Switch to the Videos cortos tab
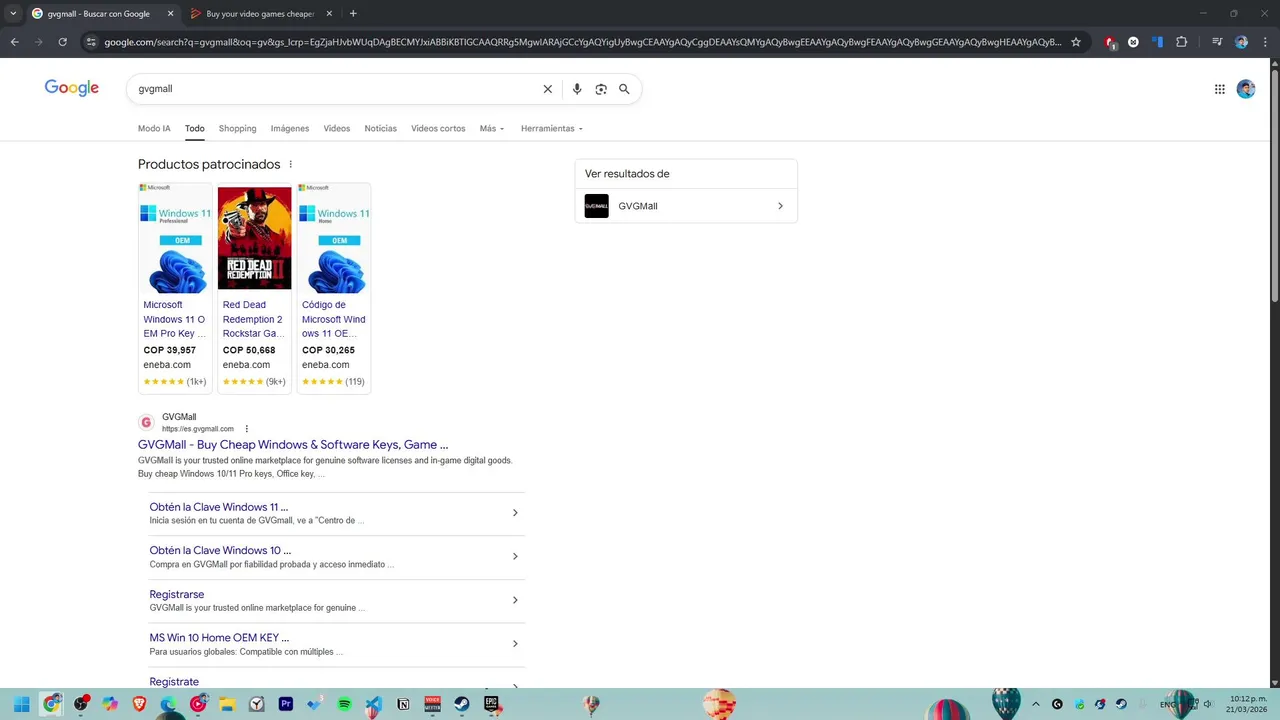This screenshot has width=1280, height=720. tap(438, 129)
